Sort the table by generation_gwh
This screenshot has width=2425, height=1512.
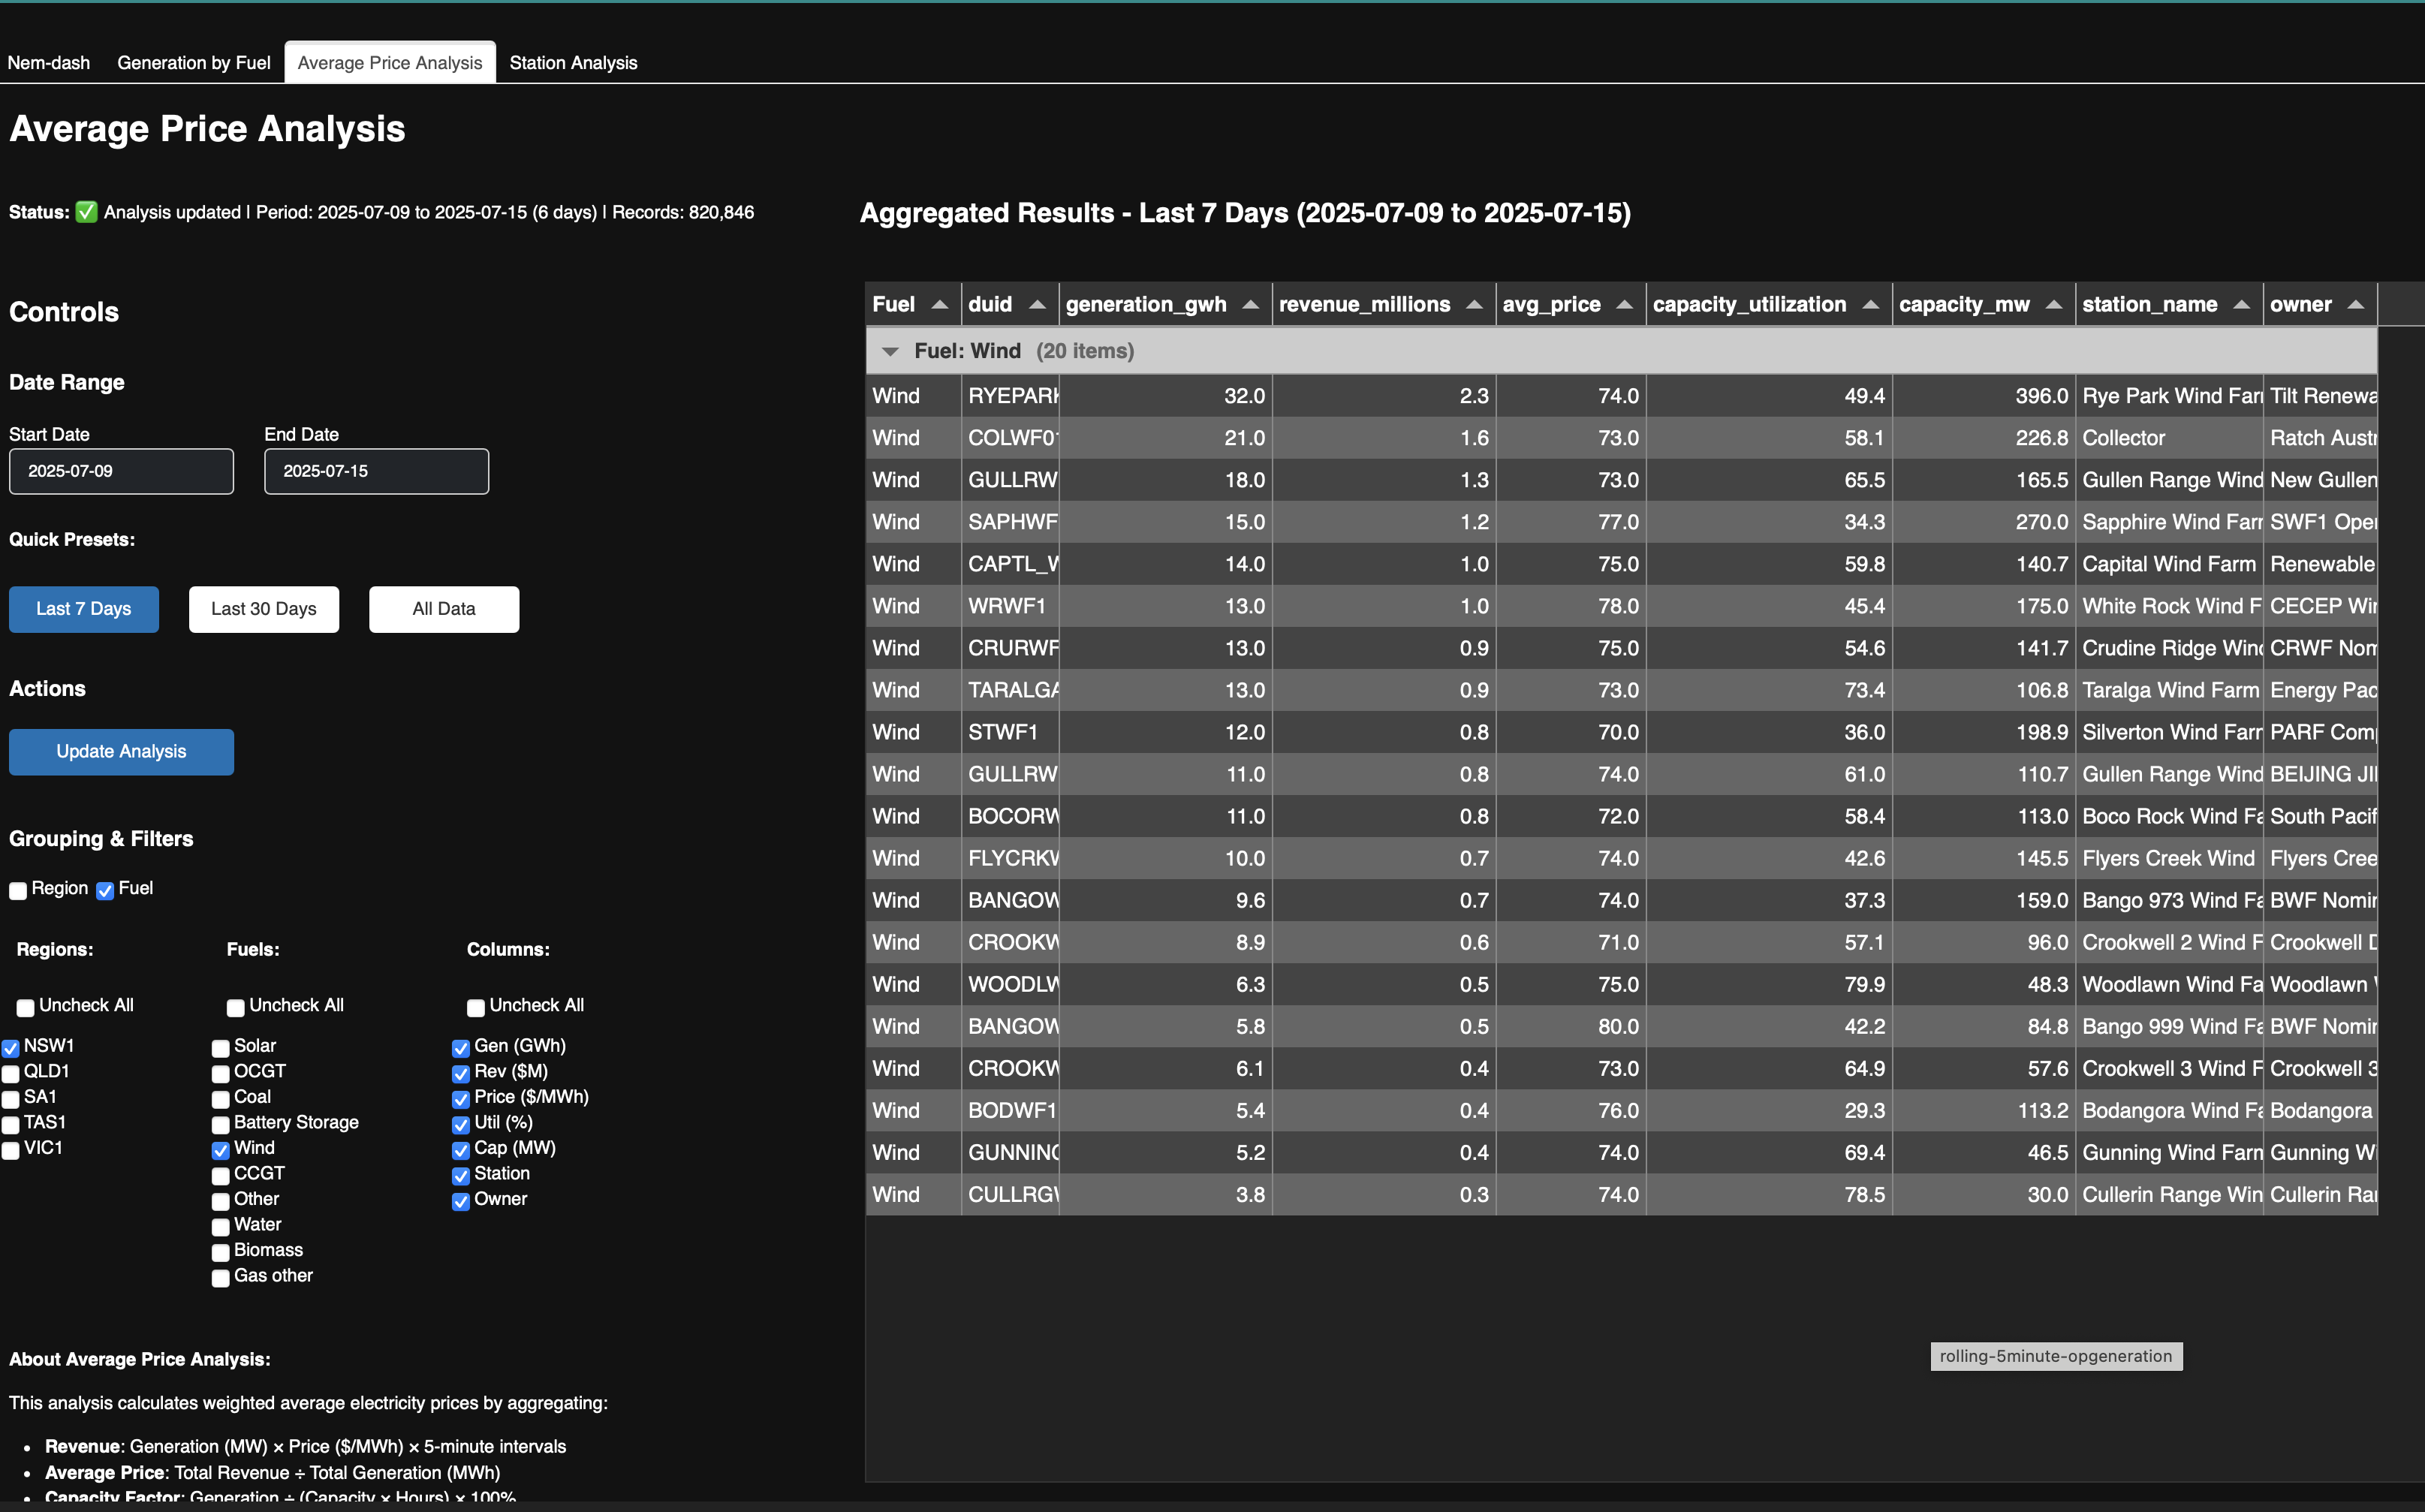point(1250,305)
